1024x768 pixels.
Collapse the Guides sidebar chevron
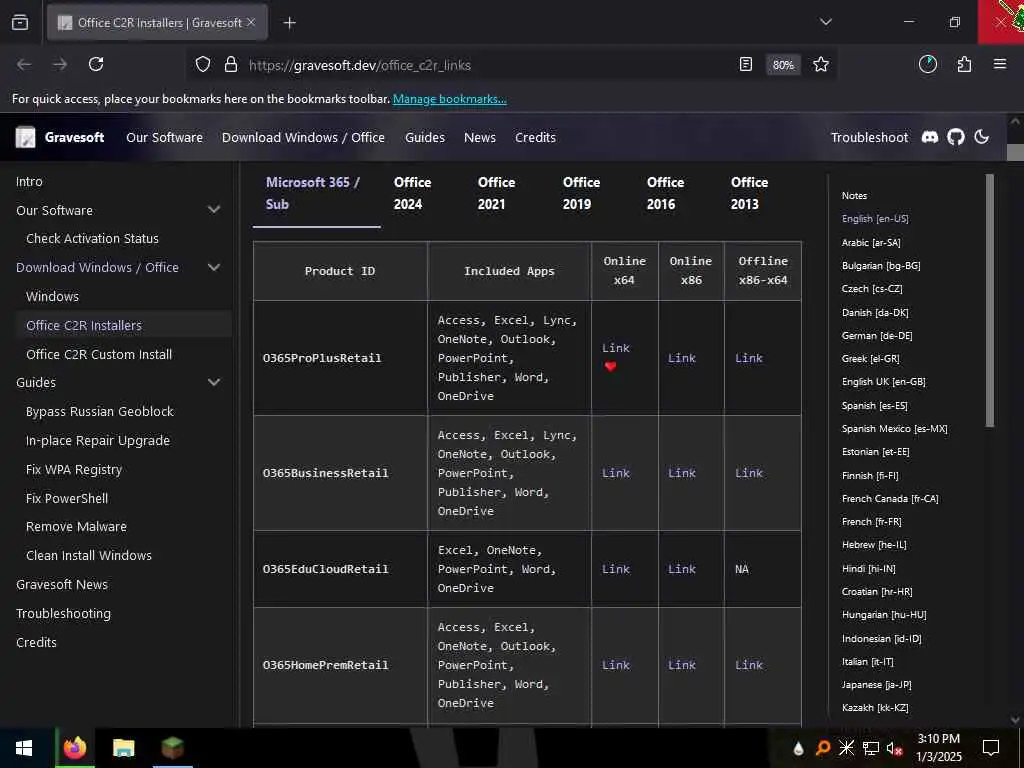click(214, 382)
